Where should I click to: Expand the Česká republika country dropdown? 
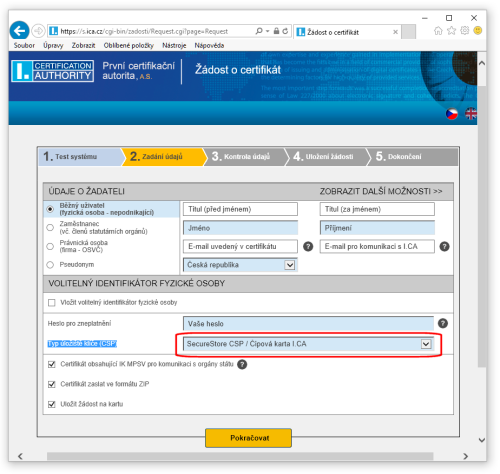click(x=240, y=265)
